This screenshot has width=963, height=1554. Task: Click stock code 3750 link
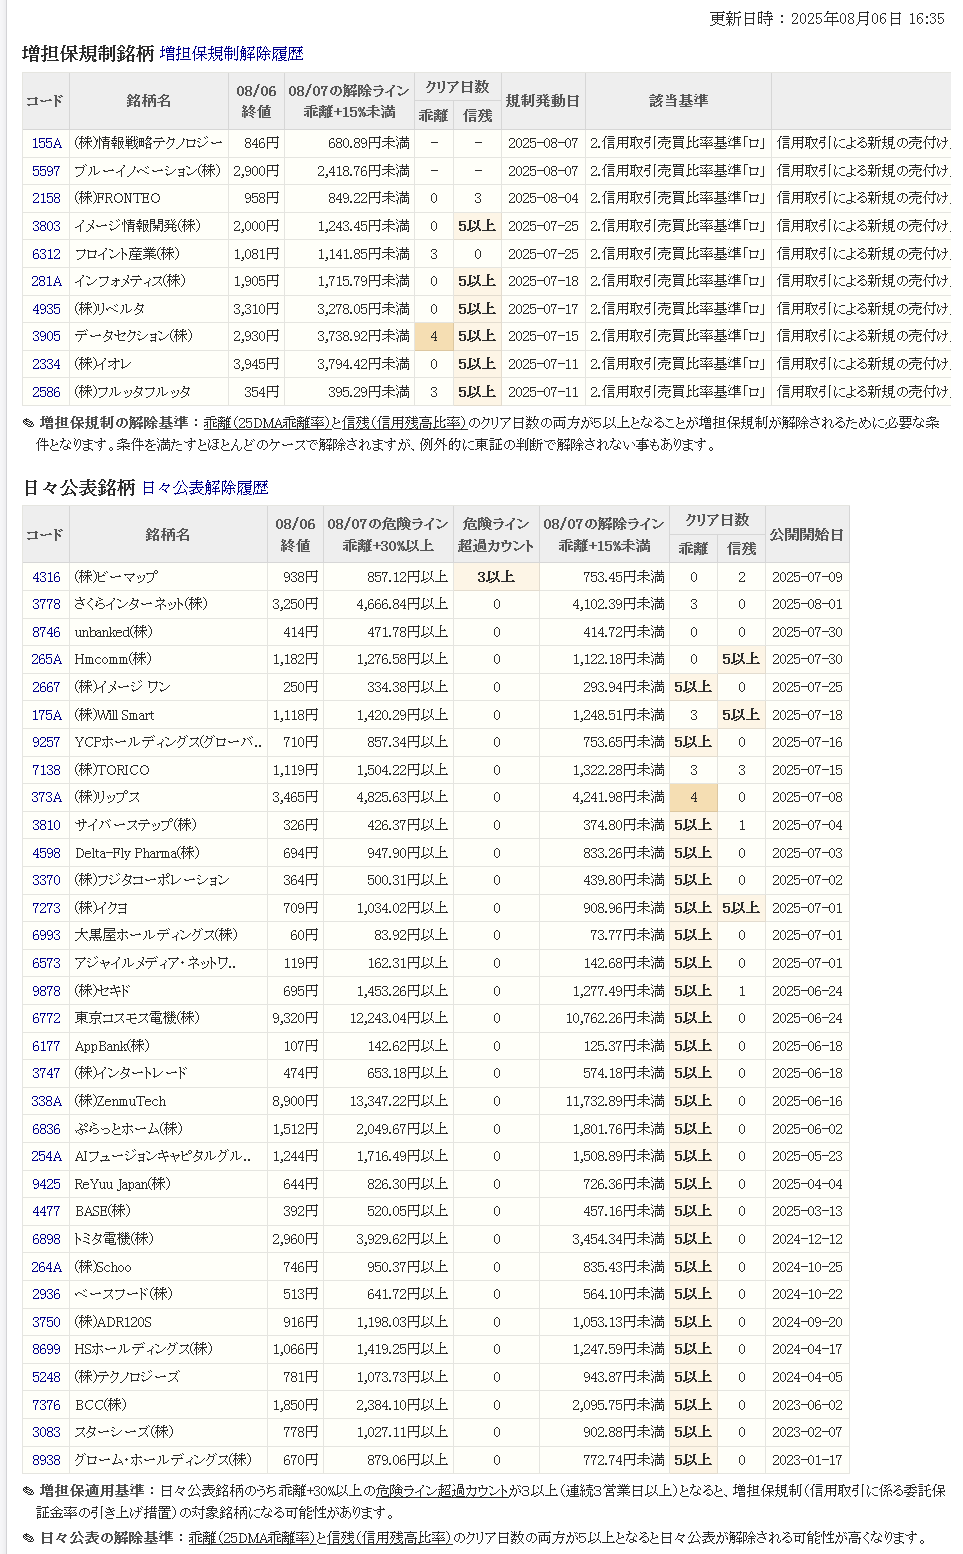46,1322
